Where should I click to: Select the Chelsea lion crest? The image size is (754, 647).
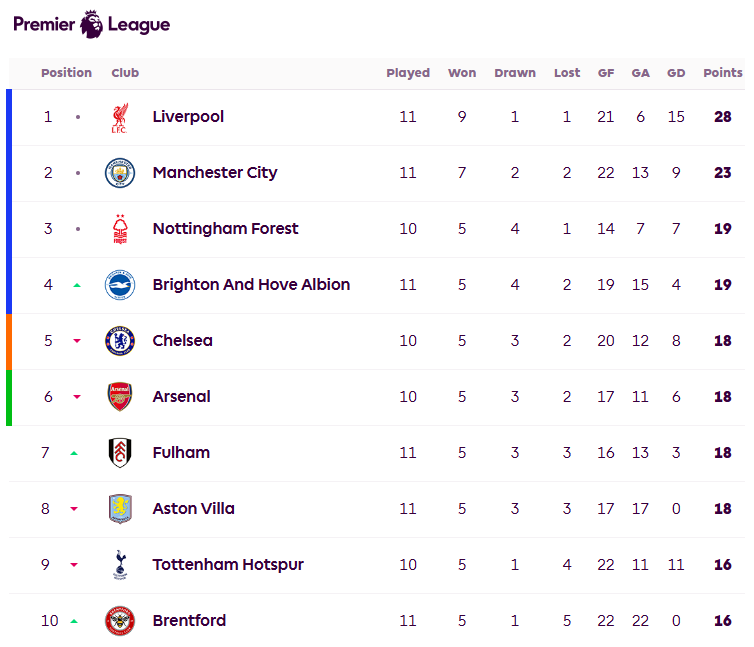[x=120, y=341]
